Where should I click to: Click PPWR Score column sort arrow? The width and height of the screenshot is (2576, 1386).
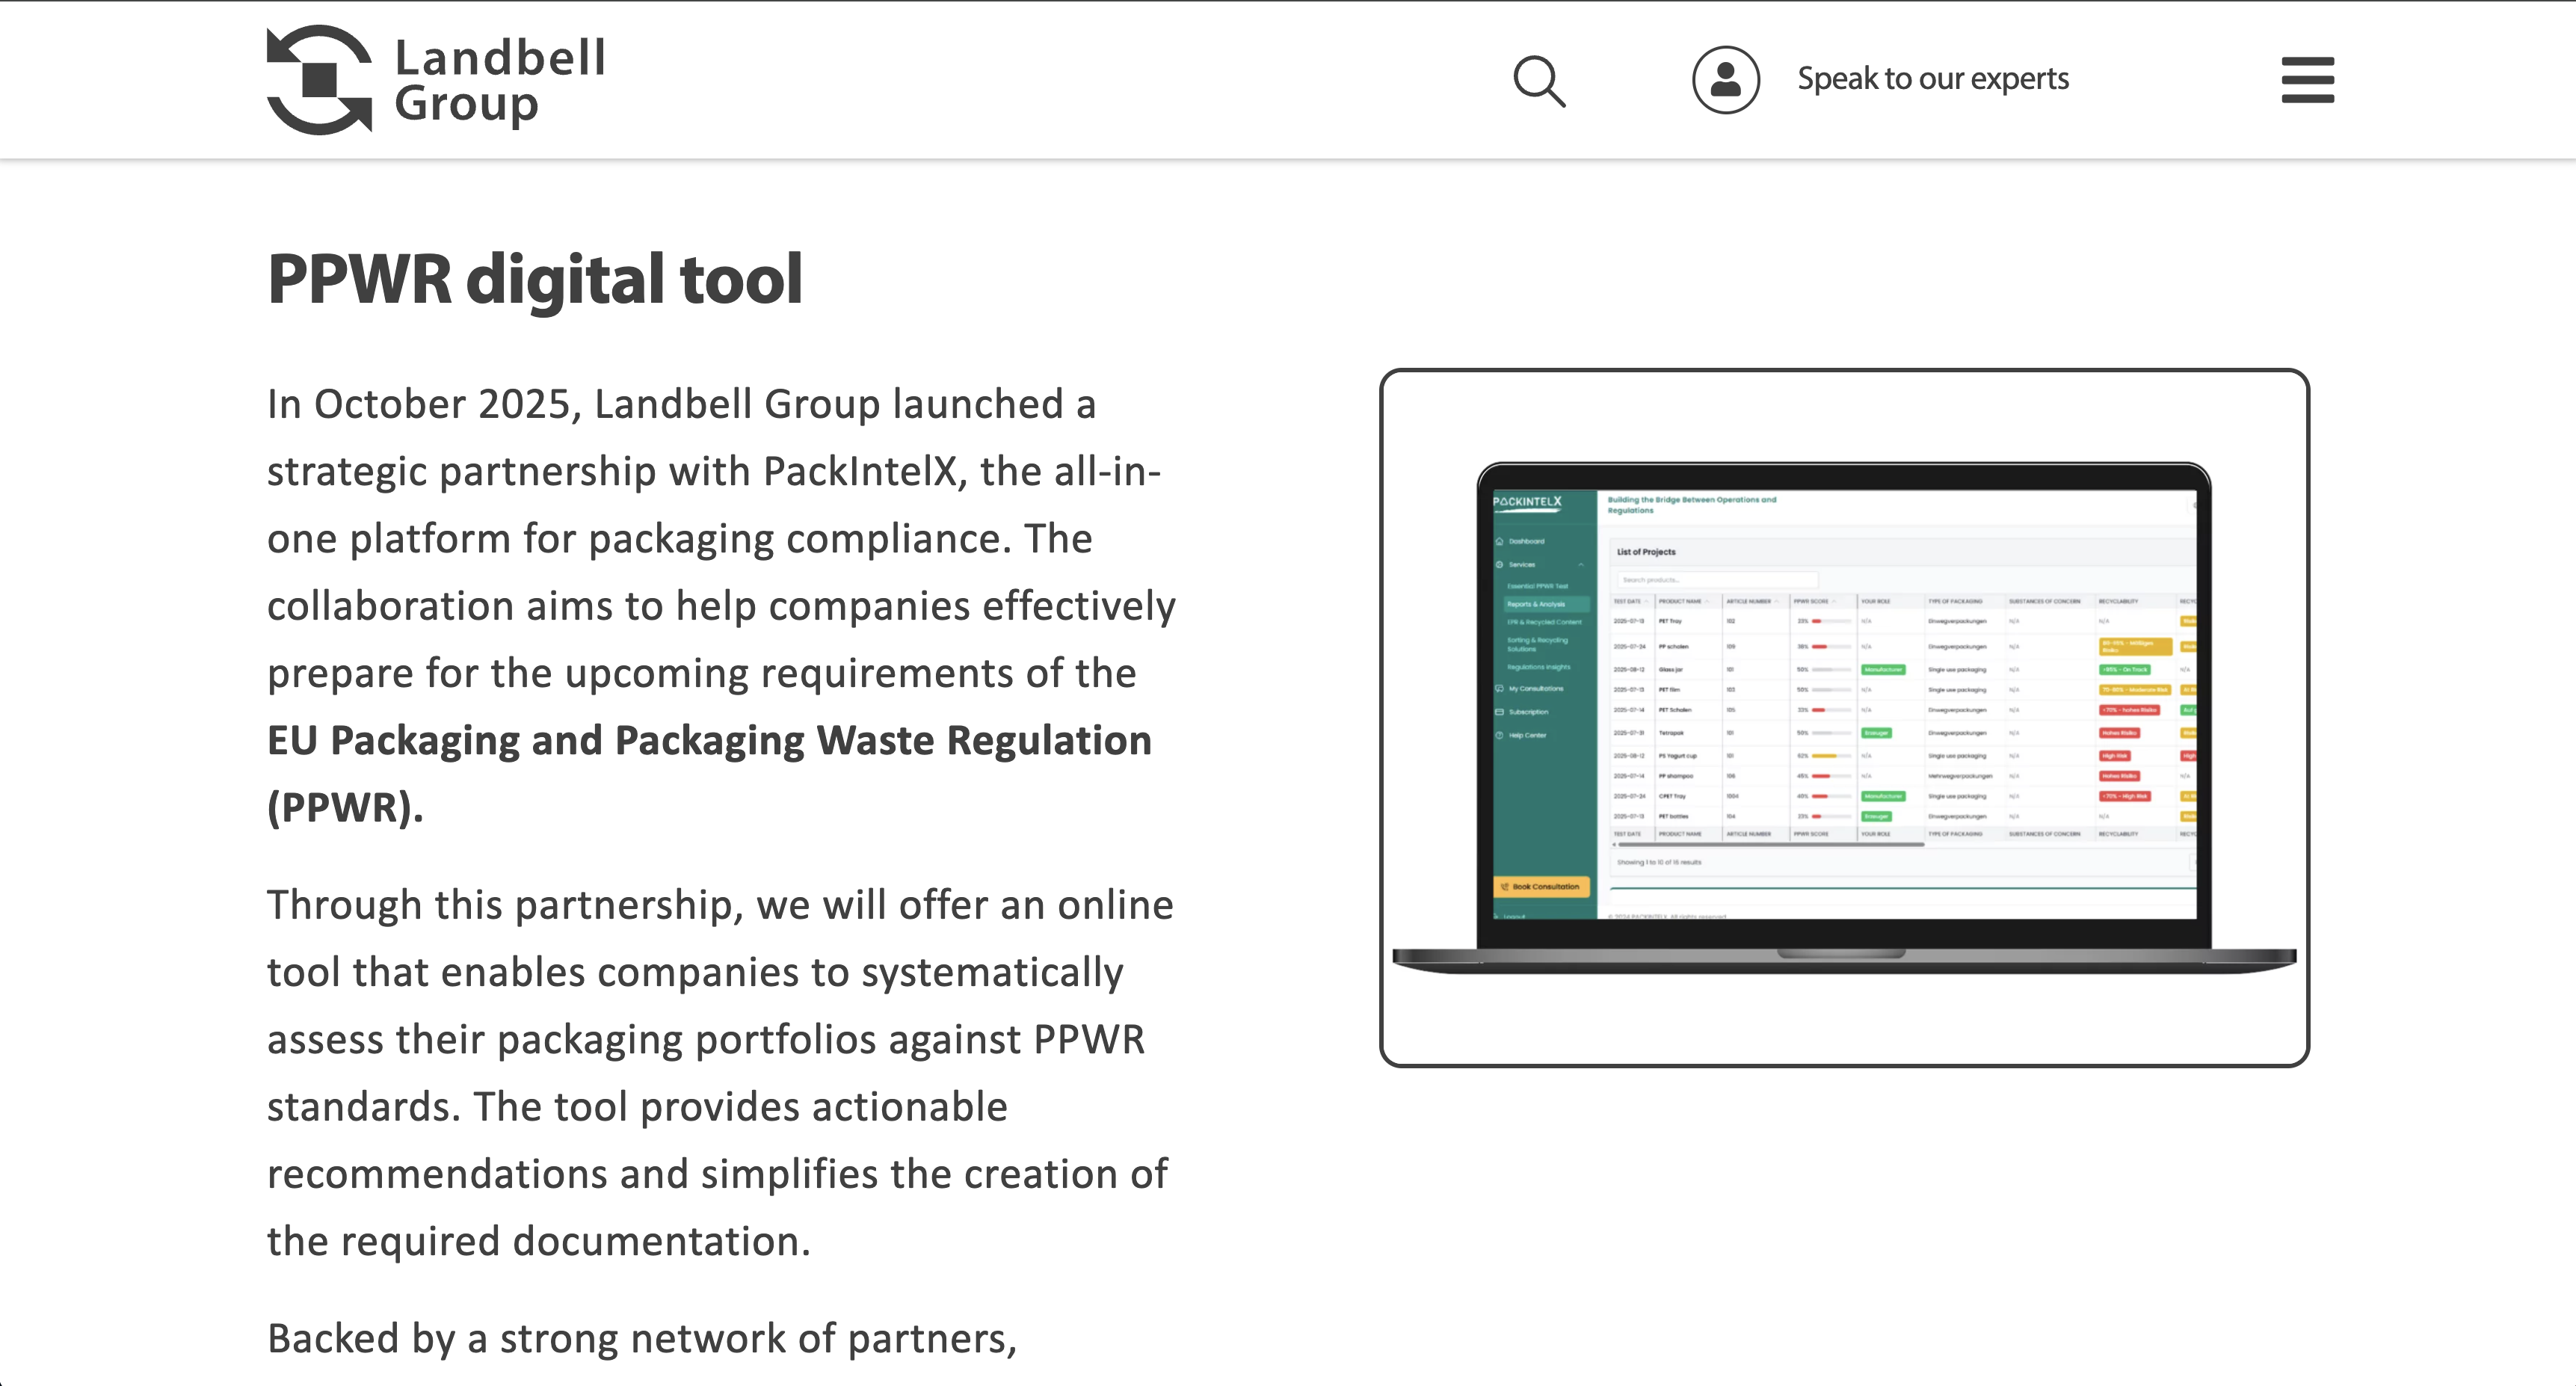coord(1835,602)
